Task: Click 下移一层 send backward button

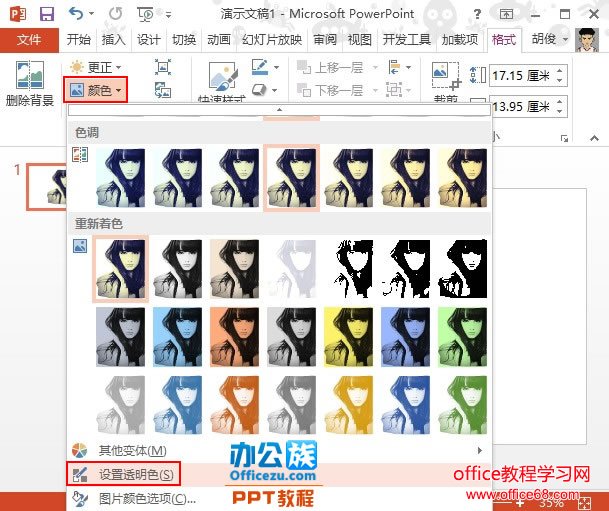Action: click(x=330, y=90)
